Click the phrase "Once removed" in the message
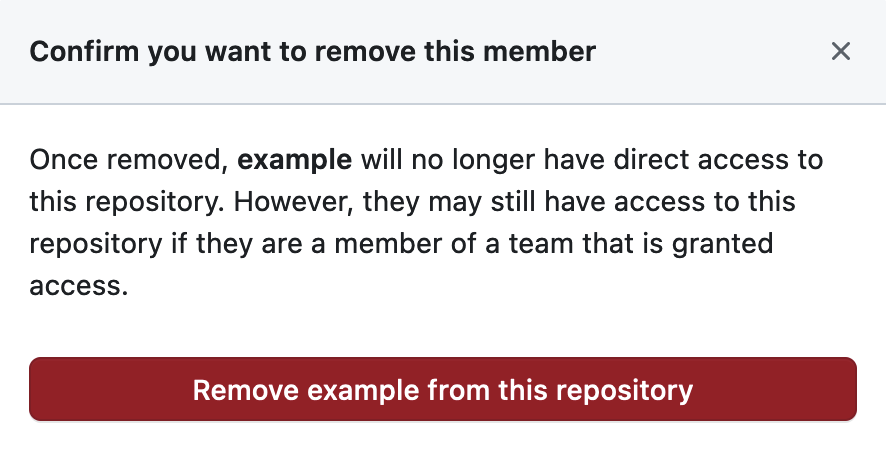This screenshot has width=886, height=449. coord(128,160)
